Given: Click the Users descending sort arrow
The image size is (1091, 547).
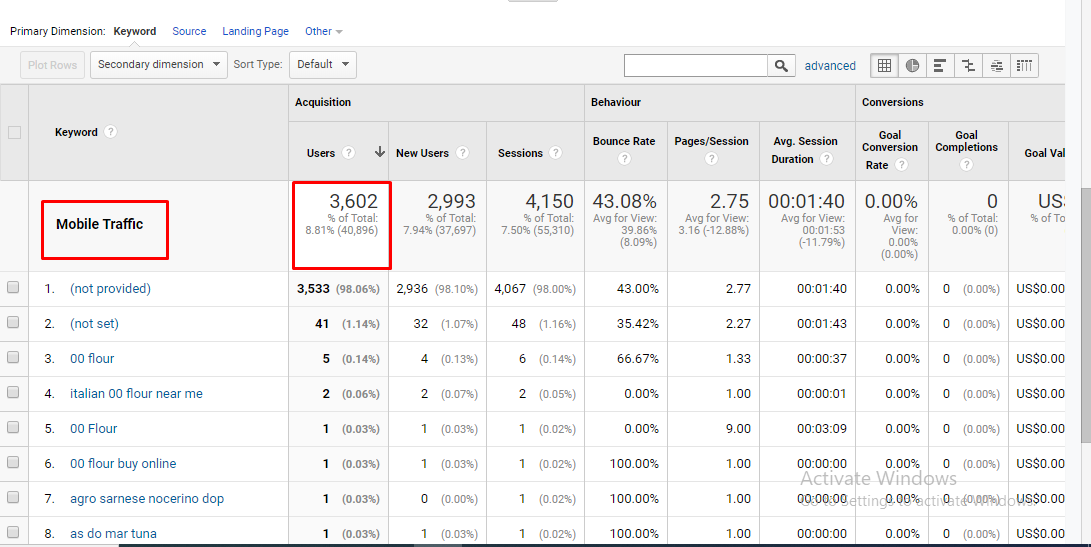Looking at the screenshot, I should pos(380,152).
